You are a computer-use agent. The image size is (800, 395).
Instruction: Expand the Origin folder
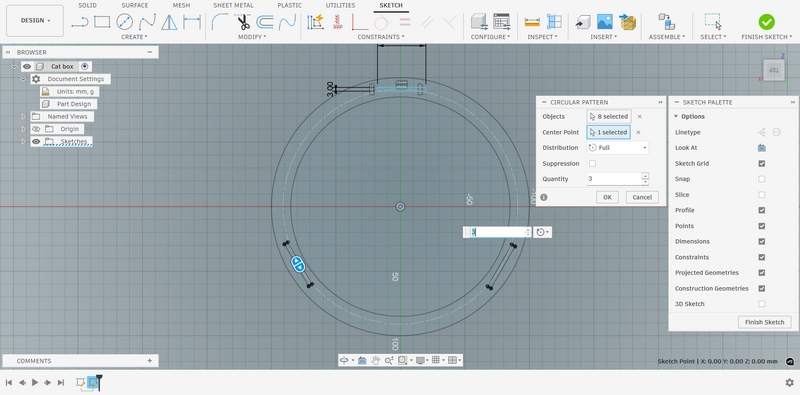pos(23,129)
